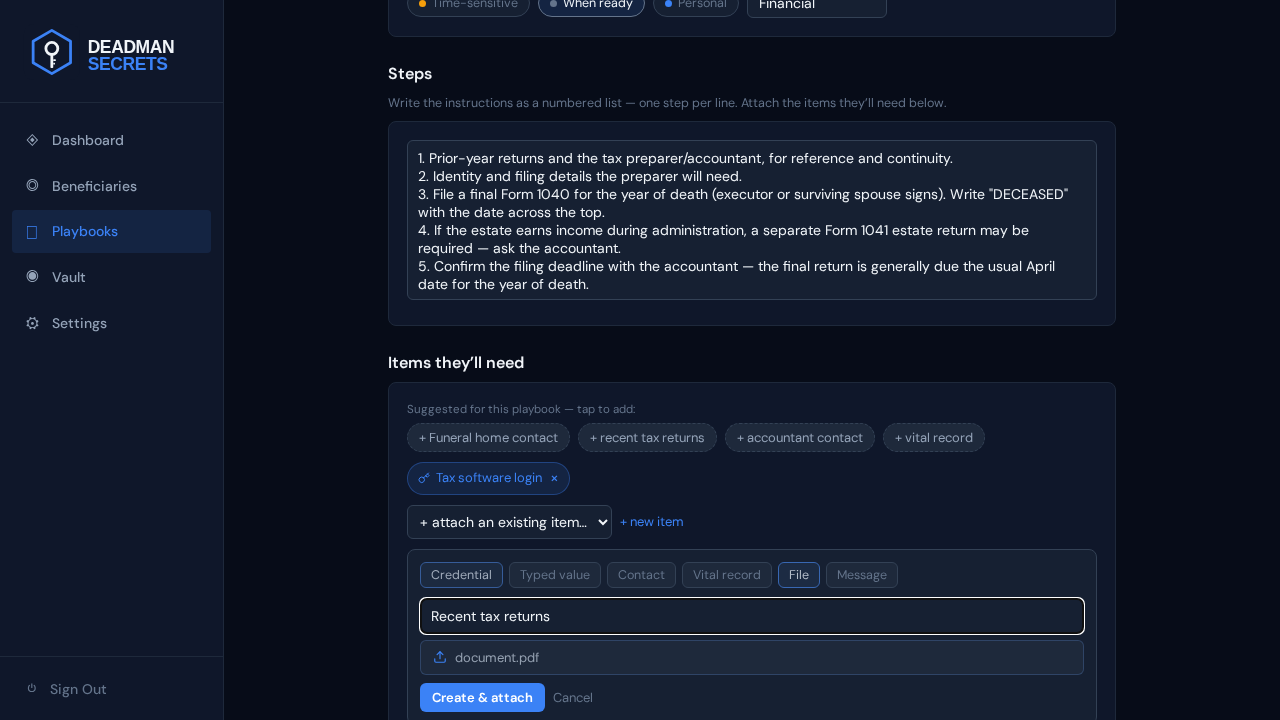The width and height of the screenshot is (1280, 720).
Task: Select the Time-sensitive urgency option
Action: click(468, 4)
